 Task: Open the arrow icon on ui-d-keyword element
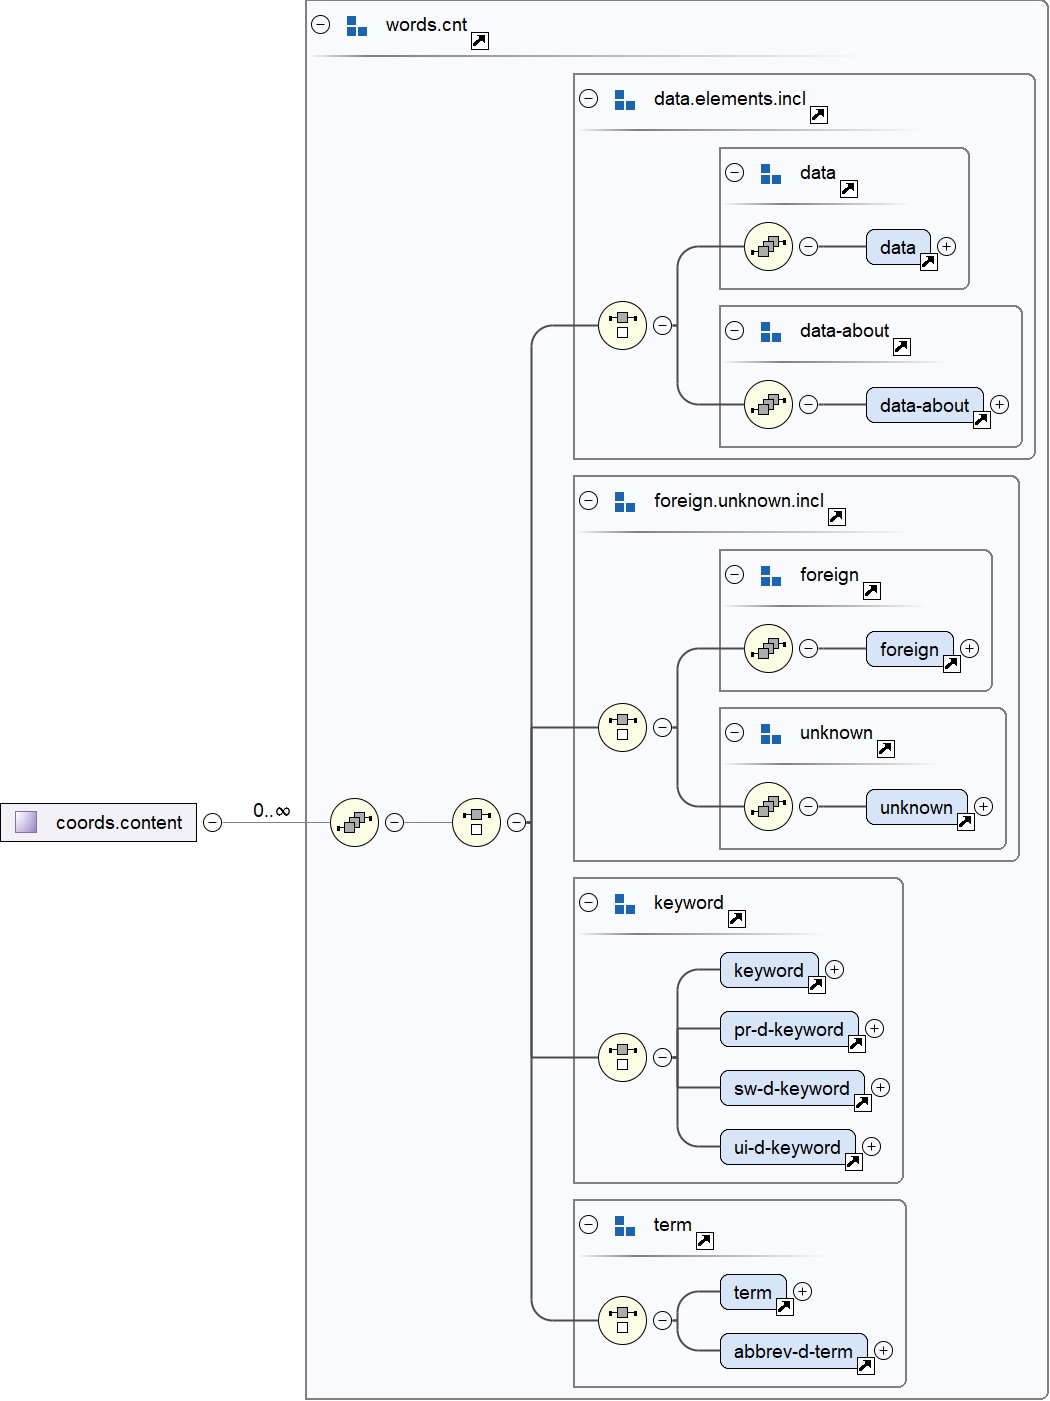coord(853,1161)
